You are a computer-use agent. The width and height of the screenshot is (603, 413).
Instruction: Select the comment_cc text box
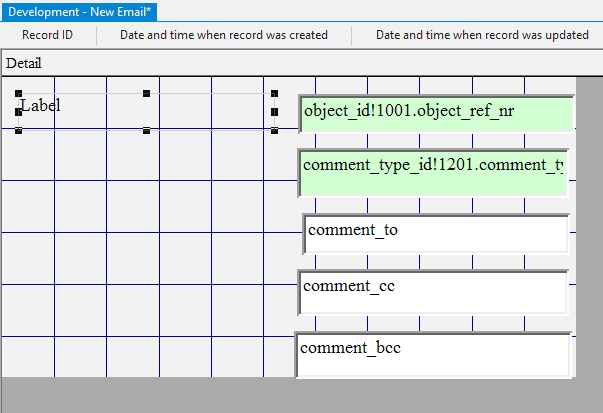click(x=433, y=291)
